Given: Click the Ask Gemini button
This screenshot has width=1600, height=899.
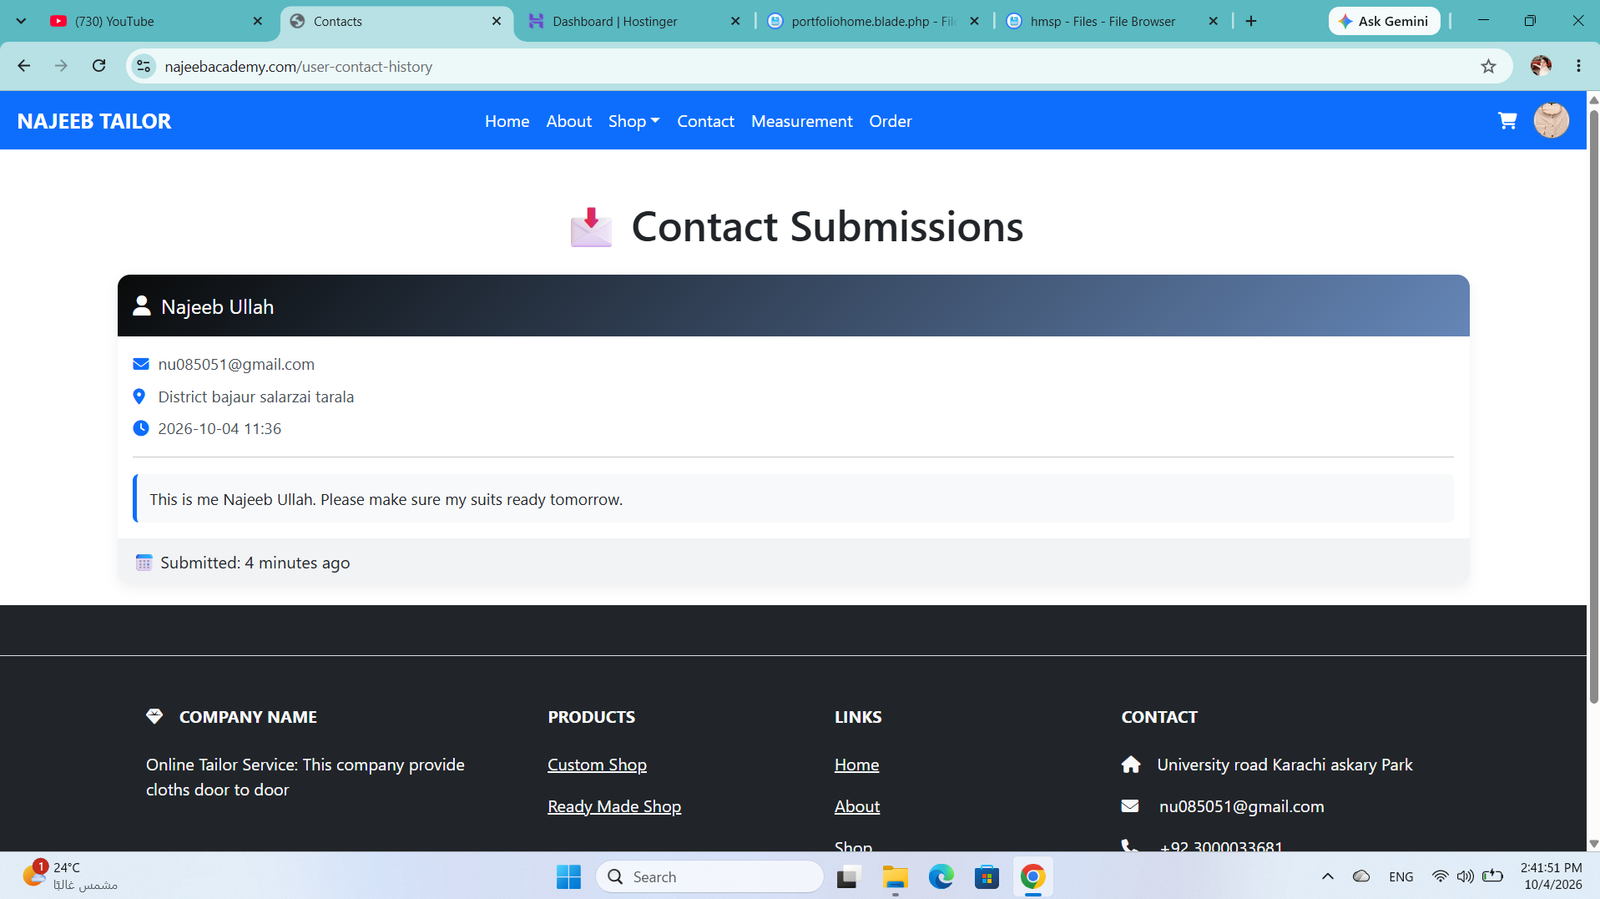Looking at the screenshot, I should click(x=1384, y=21).
